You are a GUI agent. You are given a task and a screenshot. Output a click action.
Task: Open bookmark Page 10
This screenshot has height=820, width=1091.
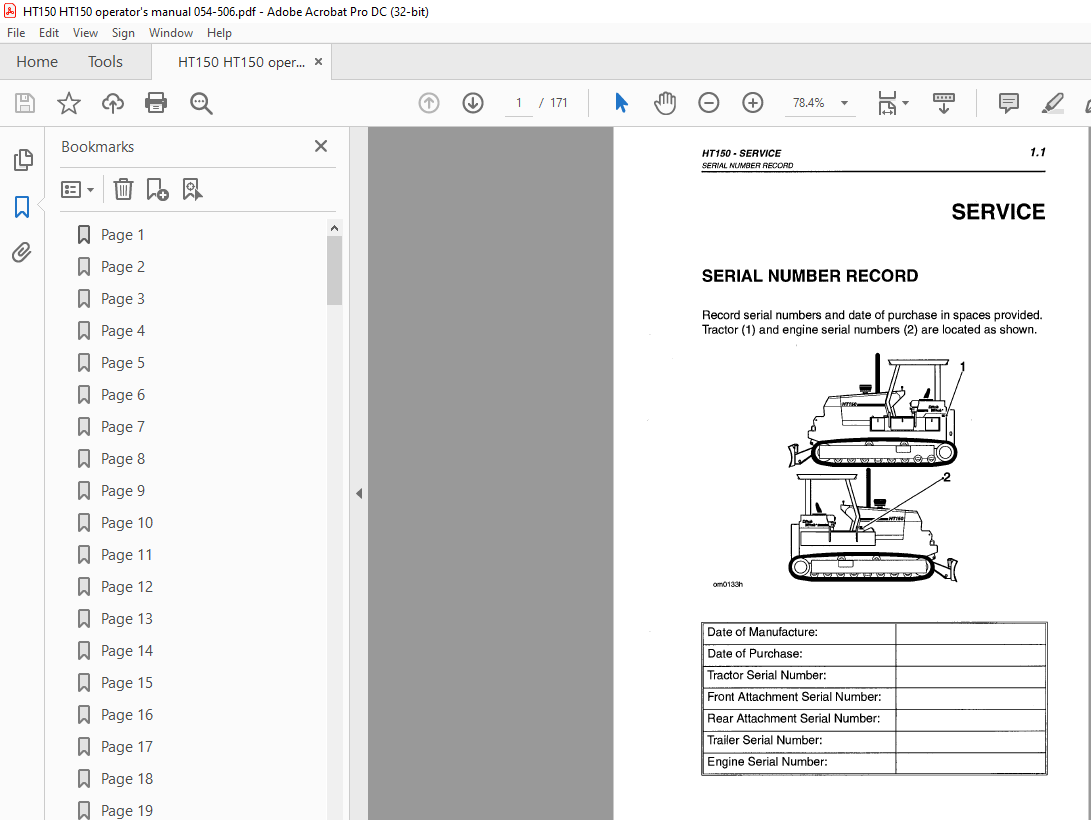pyautogui.click(x=127, y=523)
